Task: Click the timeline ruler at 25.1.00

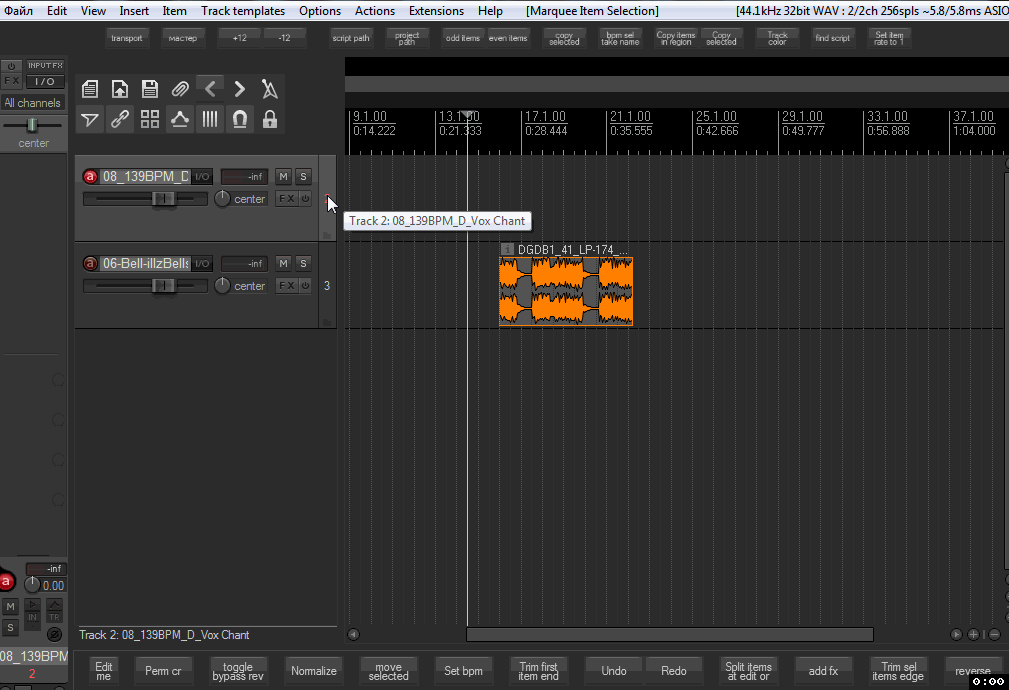Action: tap(716, 117)
